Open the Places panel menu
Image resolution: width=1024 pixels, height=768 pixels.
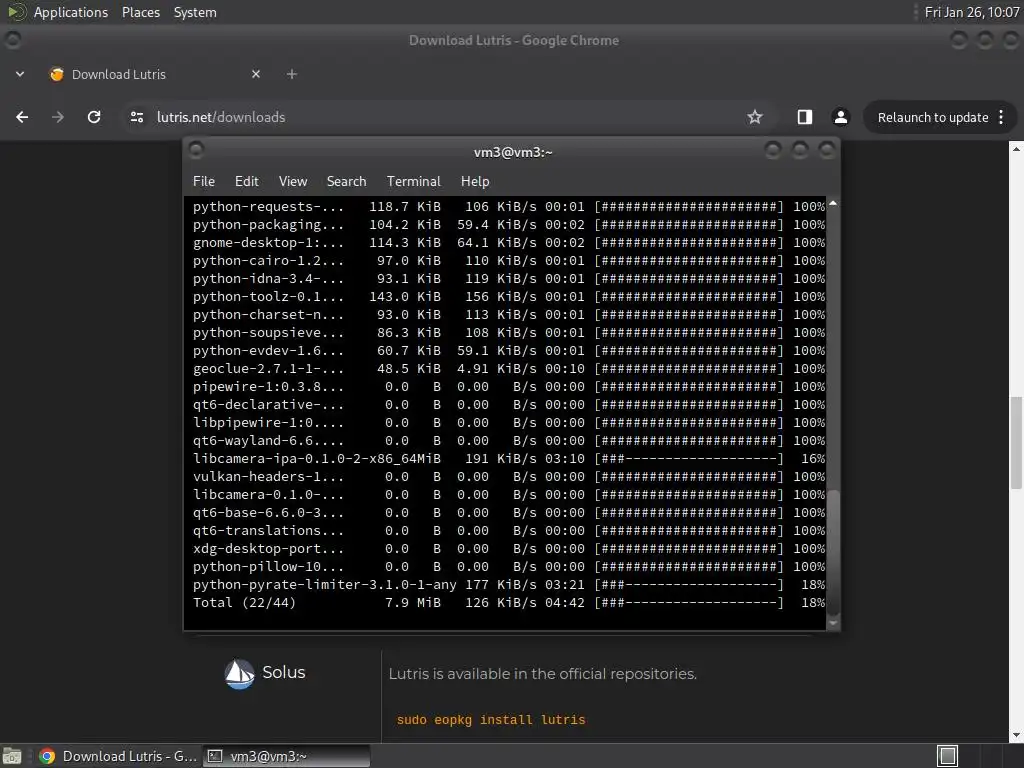pos(140,12)
